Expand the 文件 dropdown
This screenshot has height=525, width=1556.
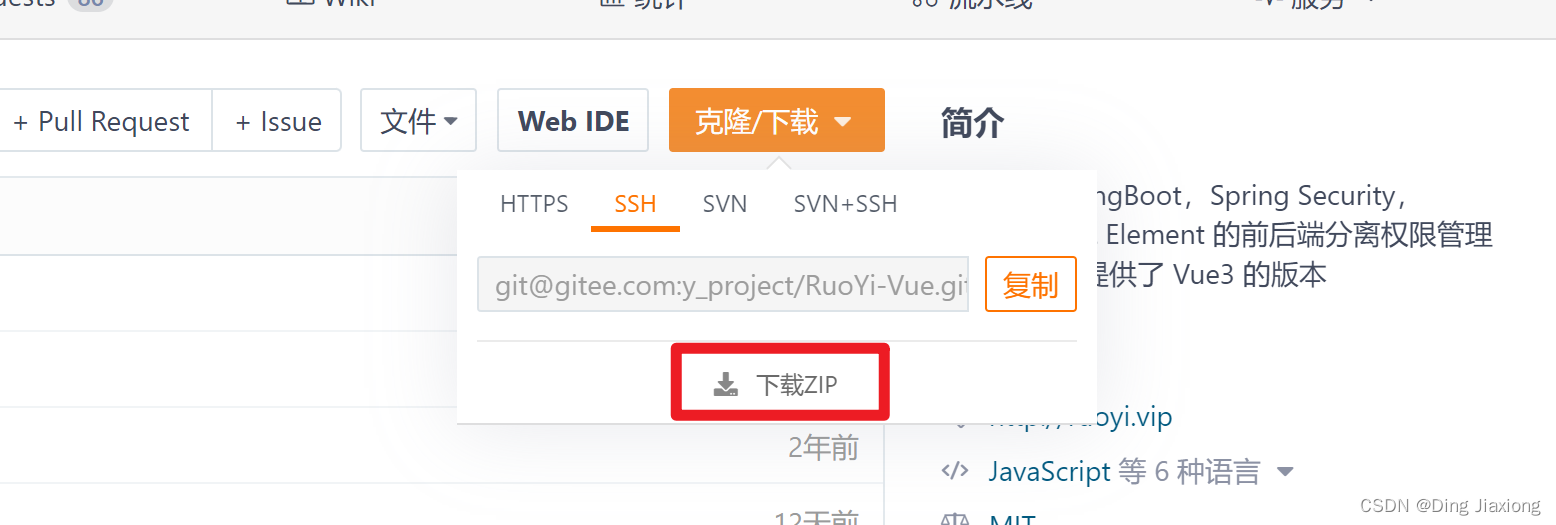click(418, 120)
